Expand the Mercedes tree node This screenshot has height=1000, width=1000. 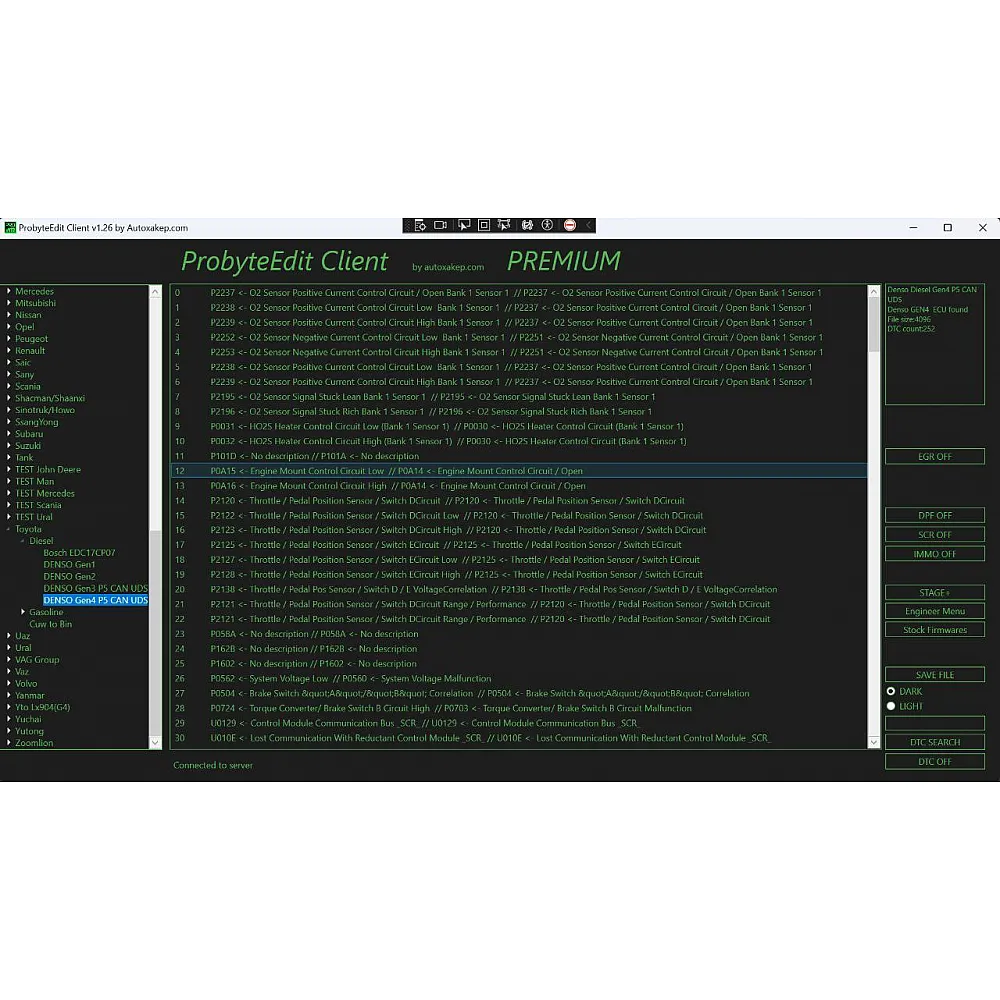point(9,292)
